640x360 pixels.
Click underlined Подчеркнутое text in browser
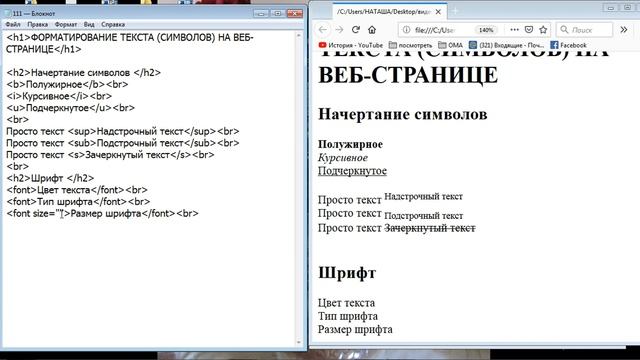(x=352, y=171)
